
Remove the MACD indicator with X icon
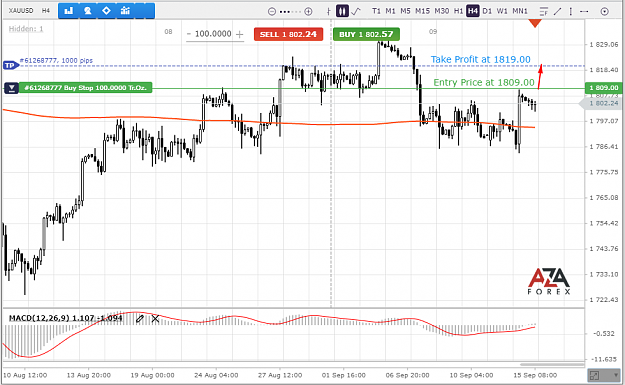(155, 318)
